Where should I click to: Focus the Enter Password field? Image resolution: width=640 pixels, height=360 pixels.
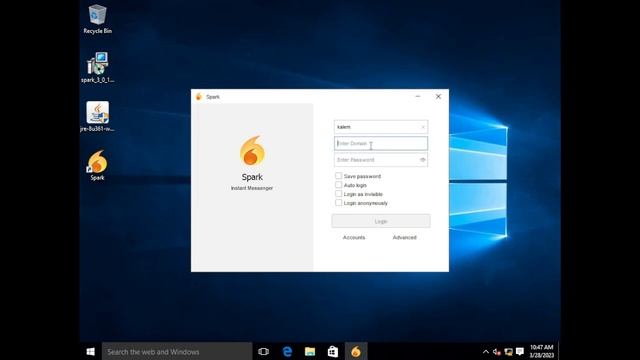coord(381,160)
